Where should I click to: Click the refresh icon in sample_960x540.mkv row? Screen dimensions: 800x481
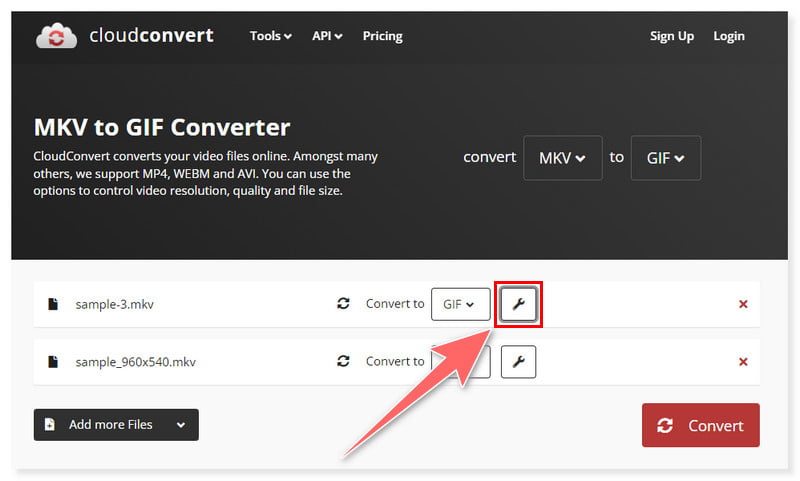(343, 361)
